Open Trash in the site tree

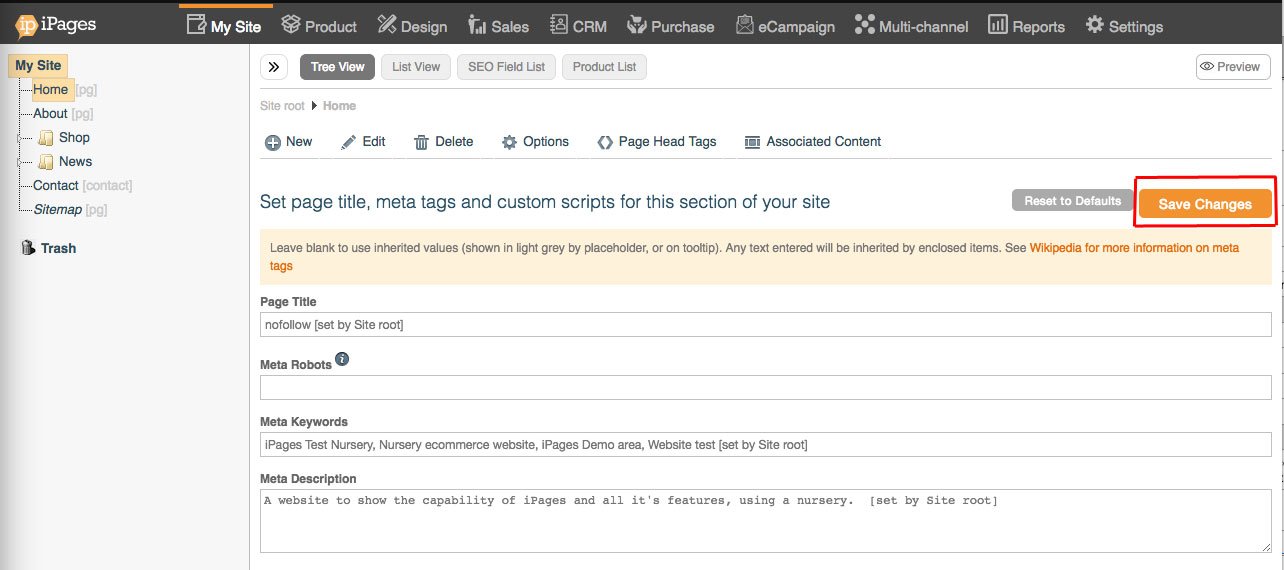(57, 248)
